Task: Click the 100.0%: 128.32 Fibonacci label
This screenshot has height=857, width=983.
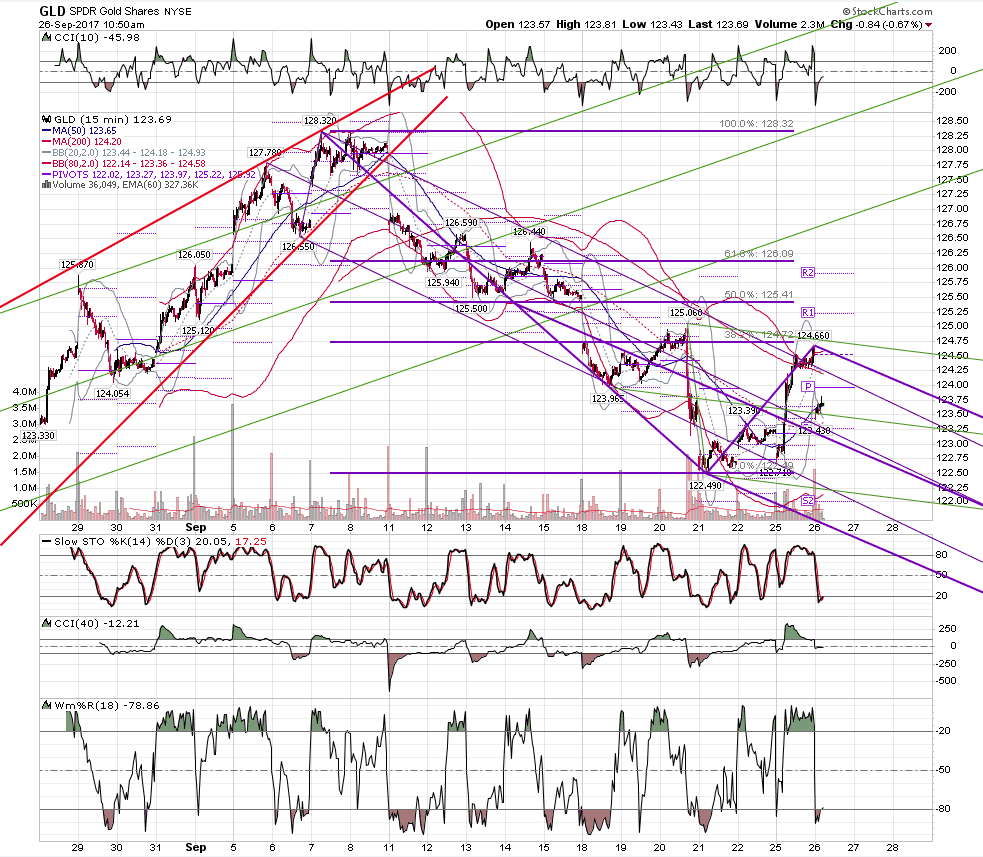Action: (x=756, y=124)
